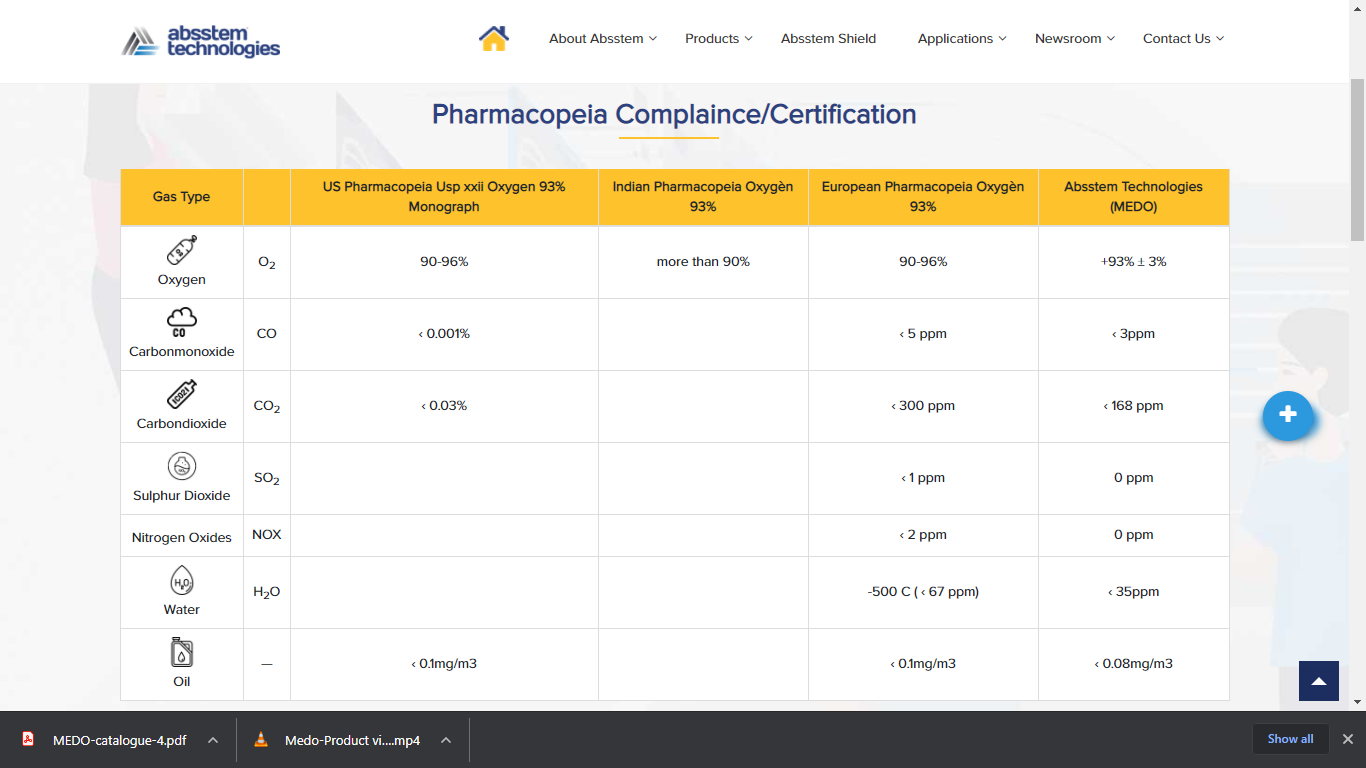Click the Absstem Technologies logo
Image resolution: width=1366 pixels, height=768 pixels.
point(201,42)
